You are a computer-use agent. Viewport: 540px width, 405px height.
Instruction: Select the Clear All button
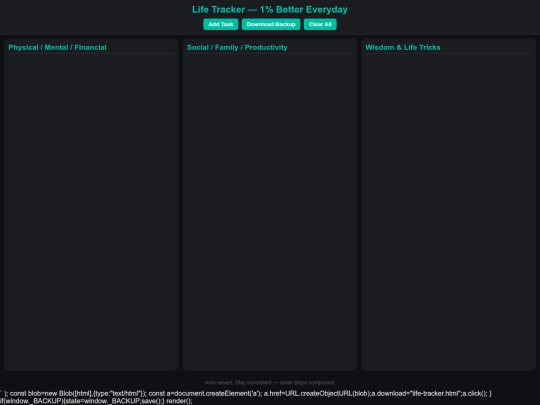[x=320, y=24]
